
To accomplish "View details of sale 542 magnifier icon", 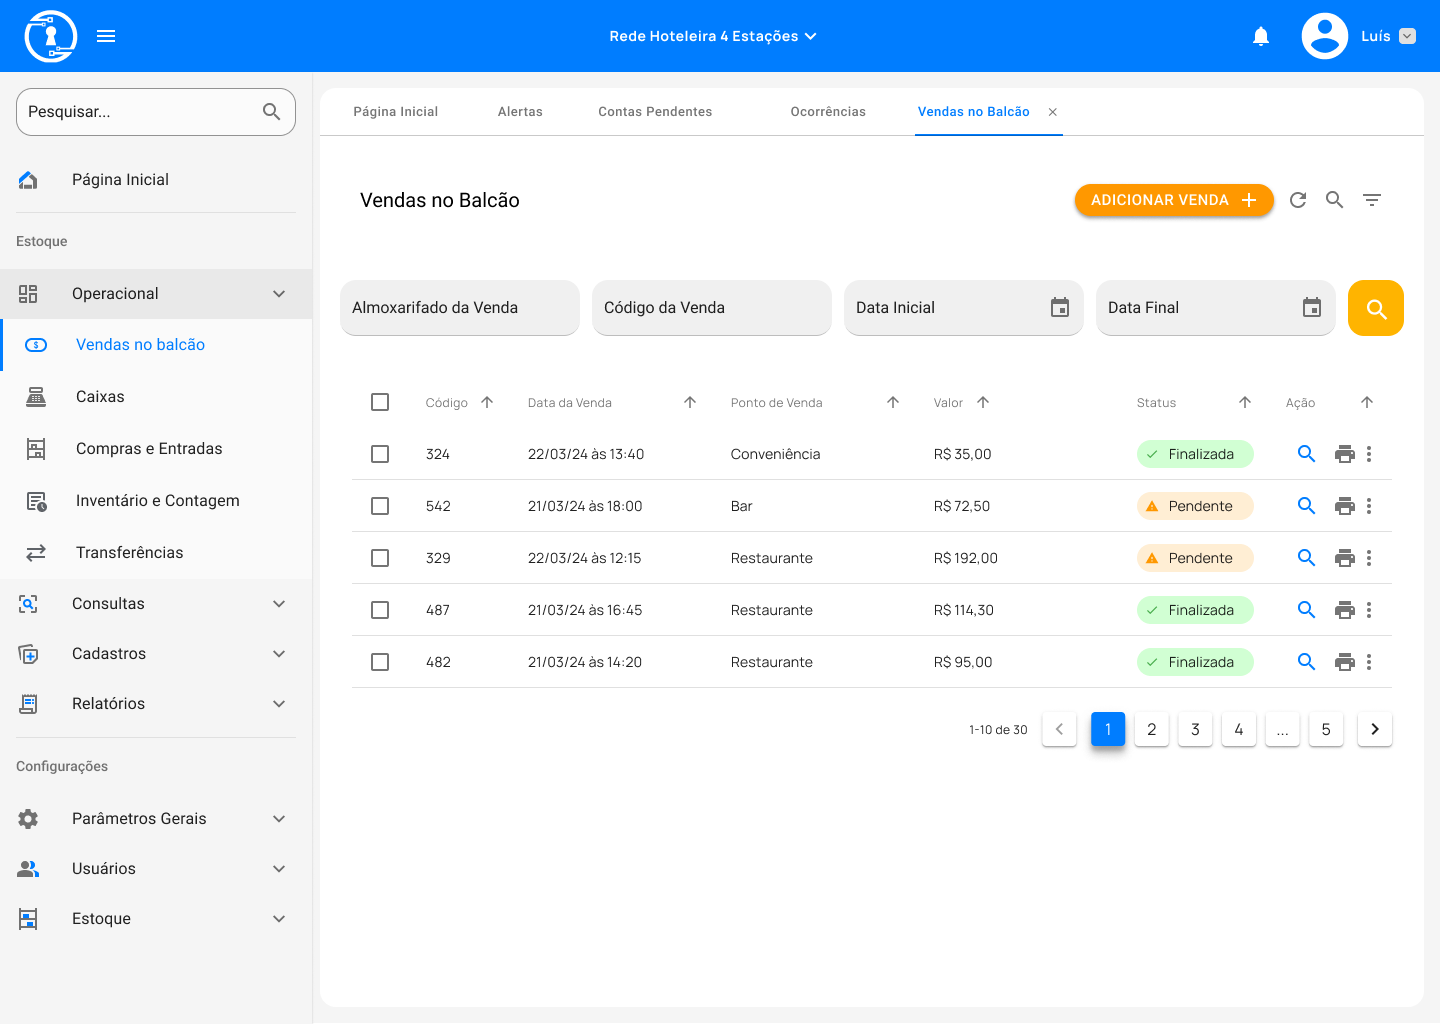I will pos(1306,506).
